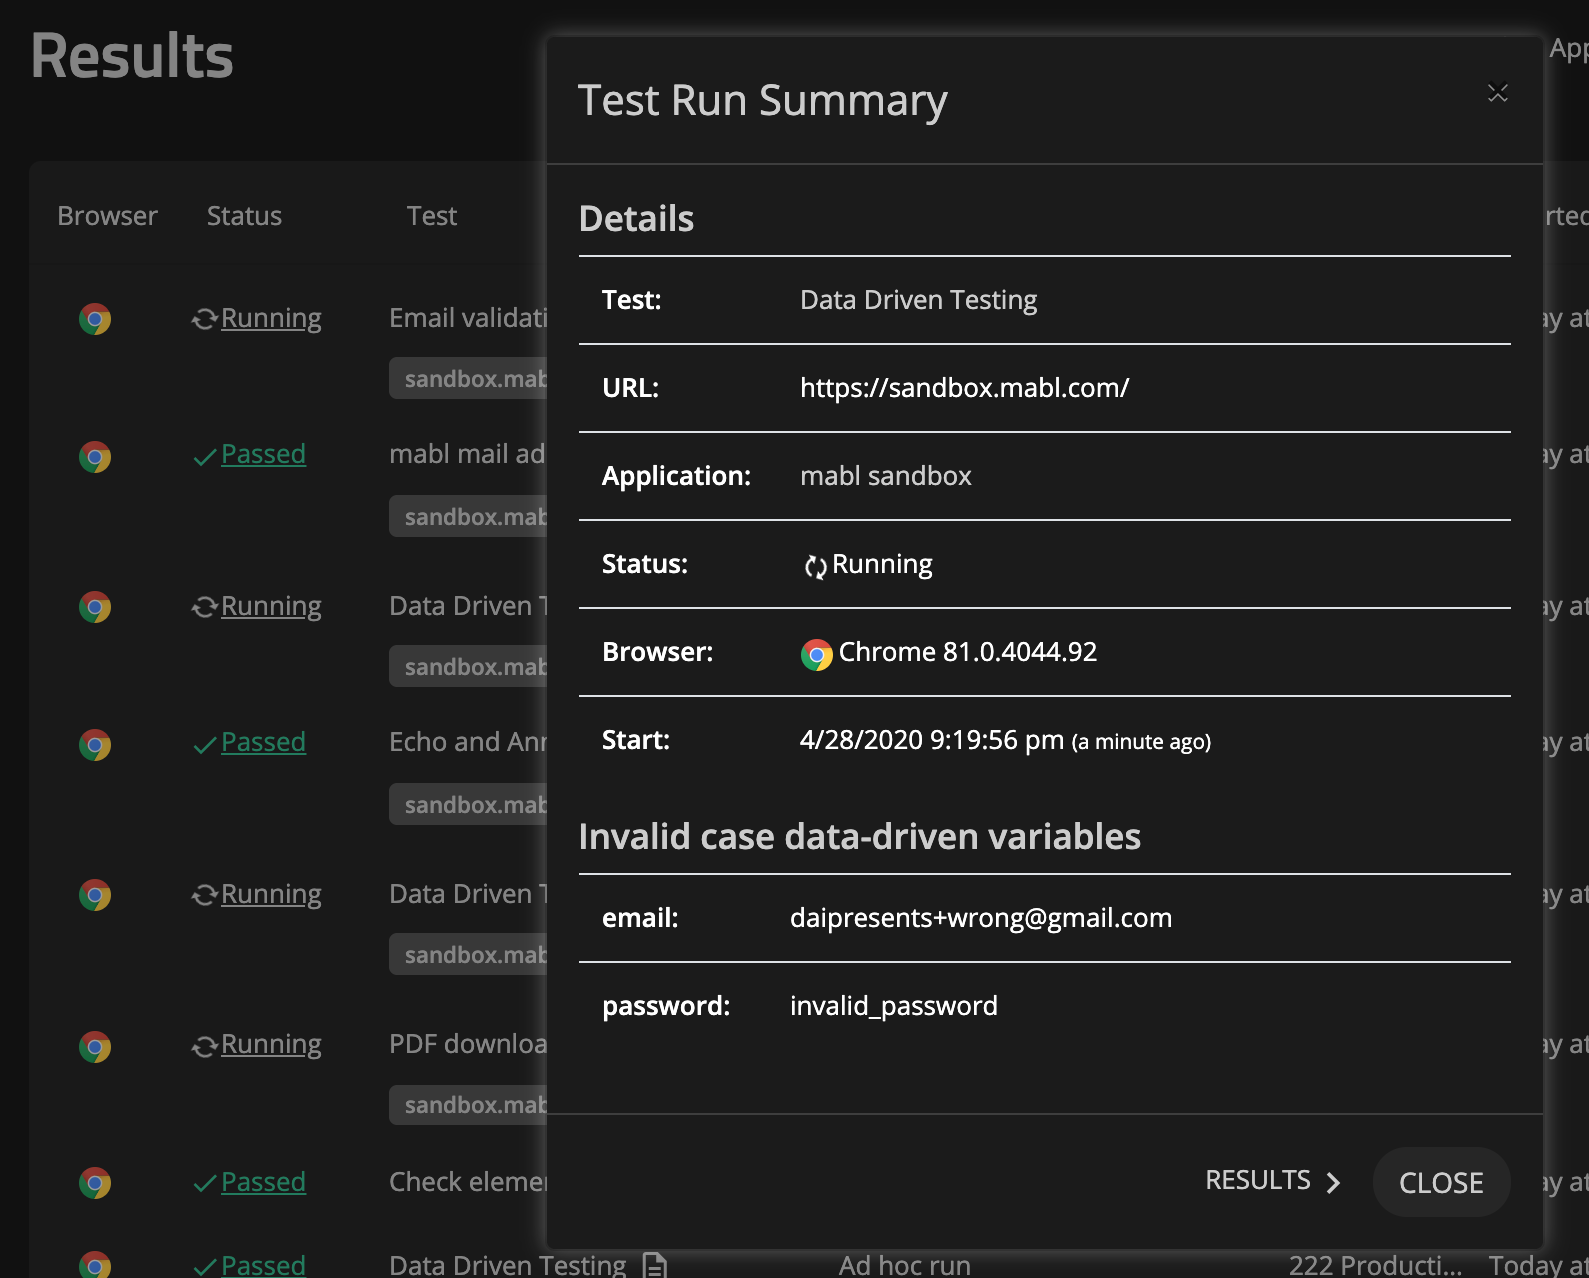
Task: Click the document icon next to Data Driven Testing
Action: coord(655,1265)
